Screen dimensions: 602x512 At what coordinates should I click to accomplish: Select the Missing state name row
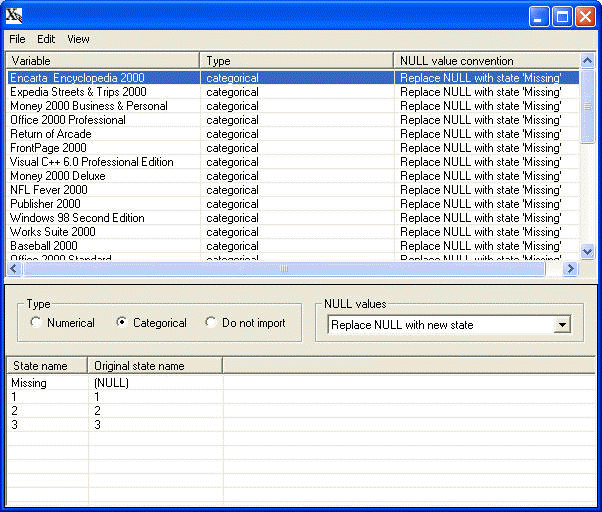[29, 383]
